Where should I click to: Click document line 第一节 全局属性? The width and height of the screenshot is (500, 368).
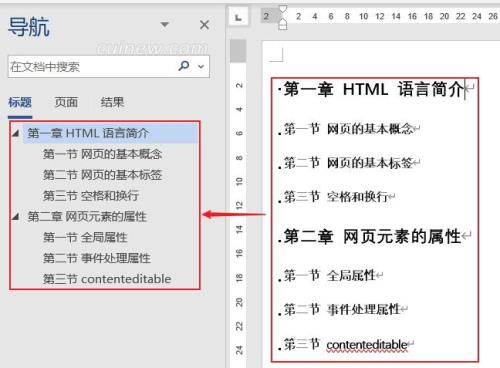click(330, 275)
